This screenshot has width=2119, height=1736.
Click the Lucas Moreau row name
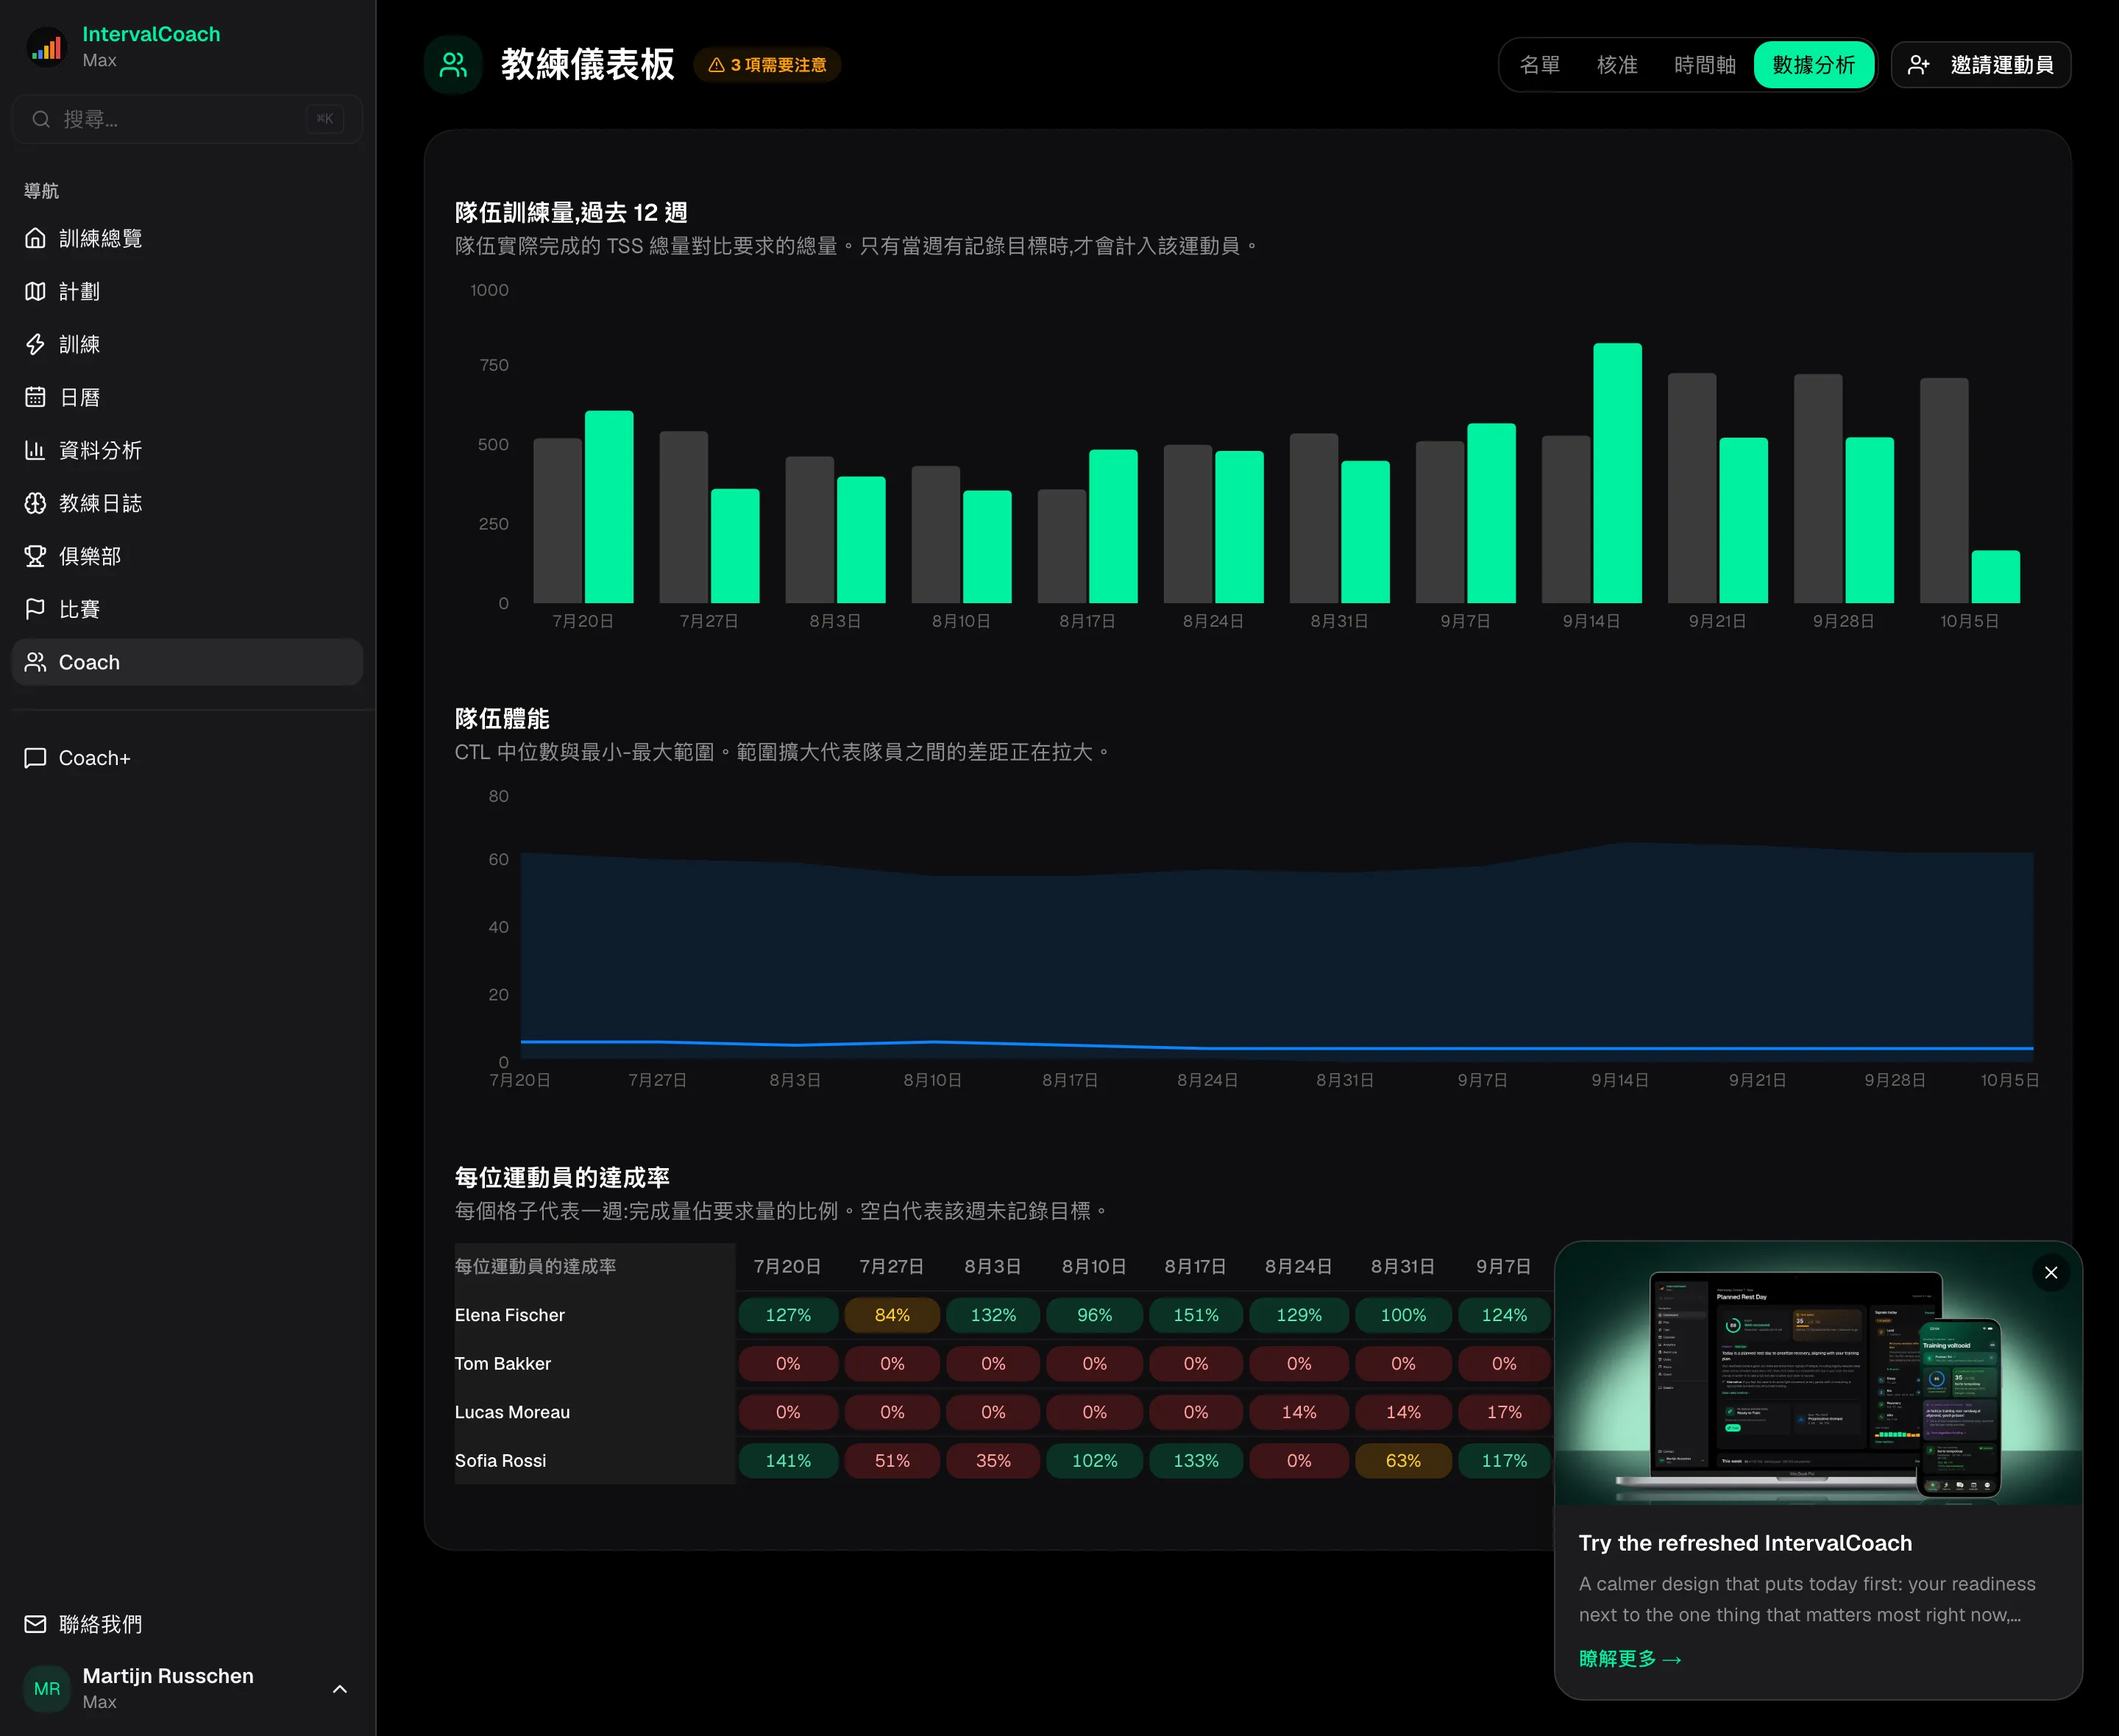(512, 1412)
